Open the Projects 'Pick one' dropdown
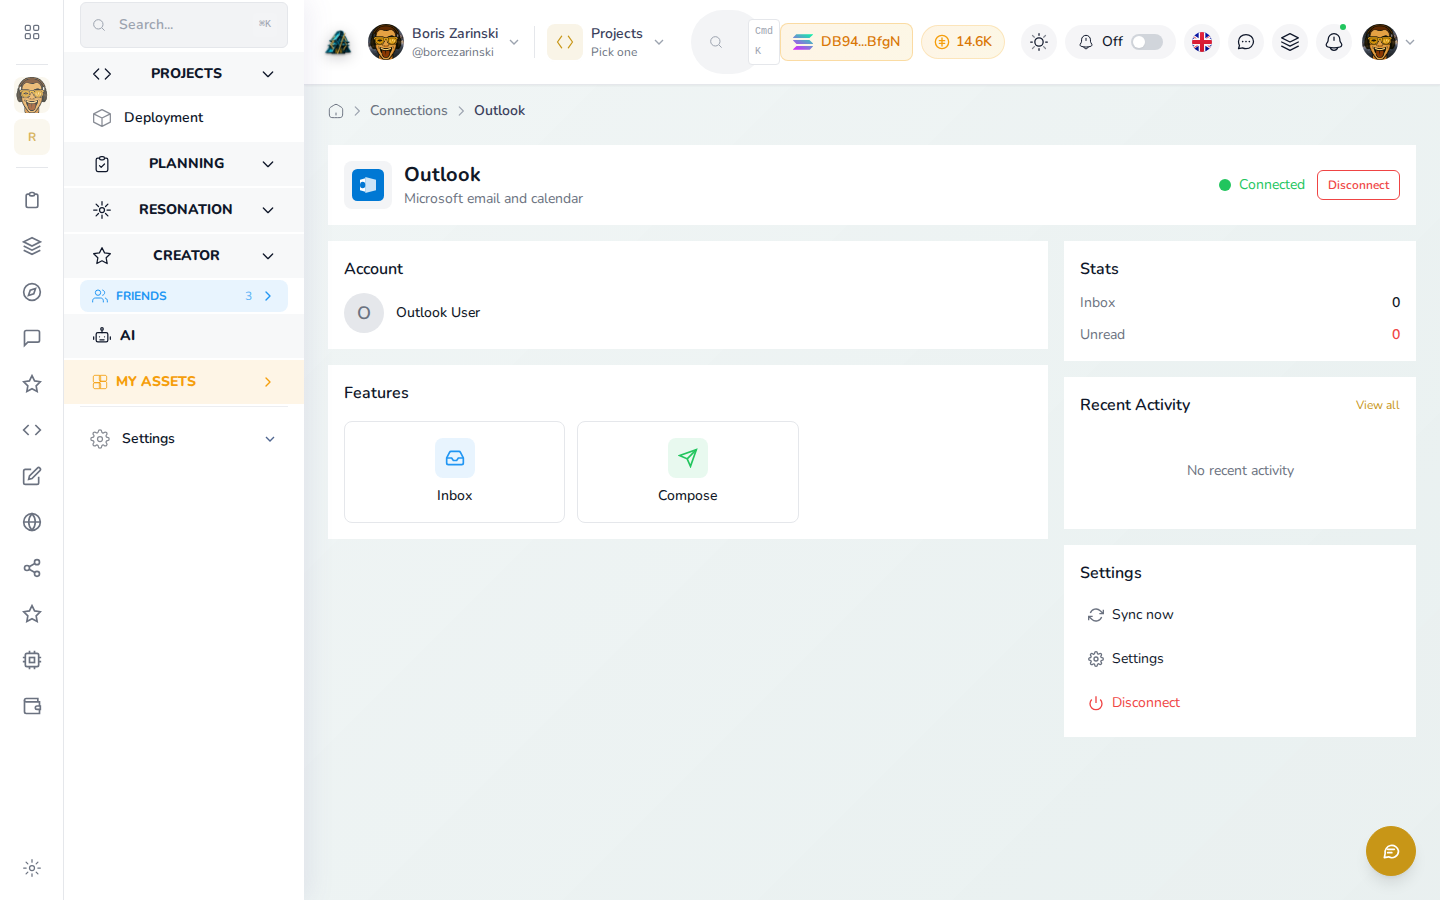 click(x=606, y=42)
